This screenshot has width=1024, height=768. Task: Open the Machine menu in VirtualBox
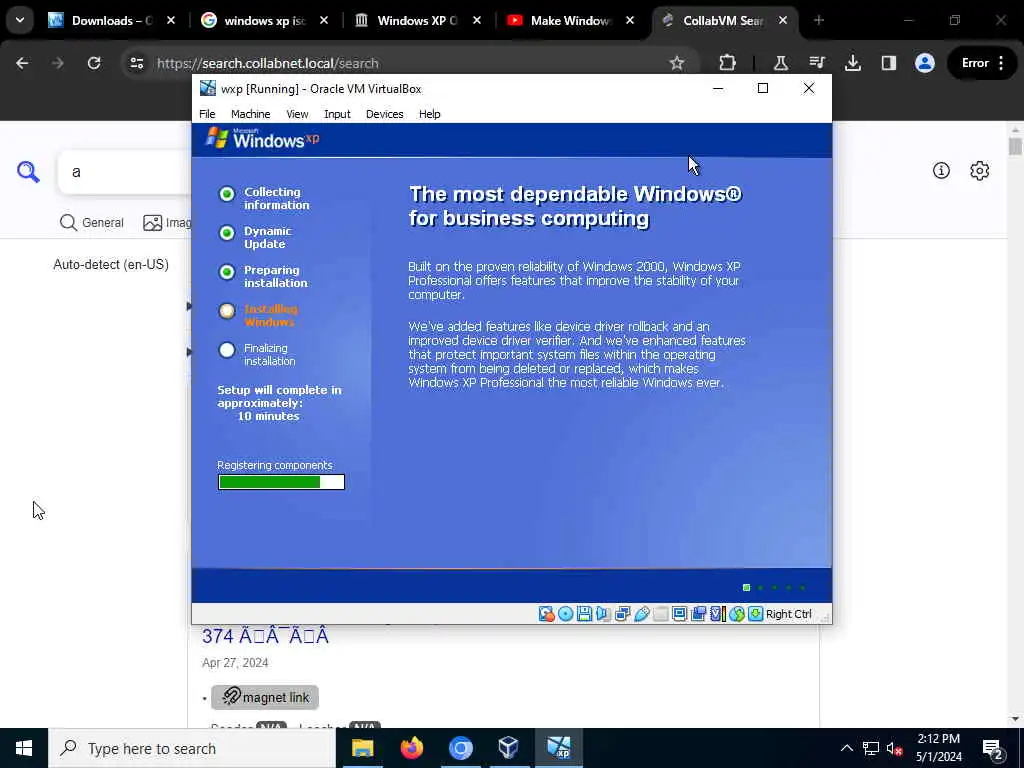click(x=250, y=114)
